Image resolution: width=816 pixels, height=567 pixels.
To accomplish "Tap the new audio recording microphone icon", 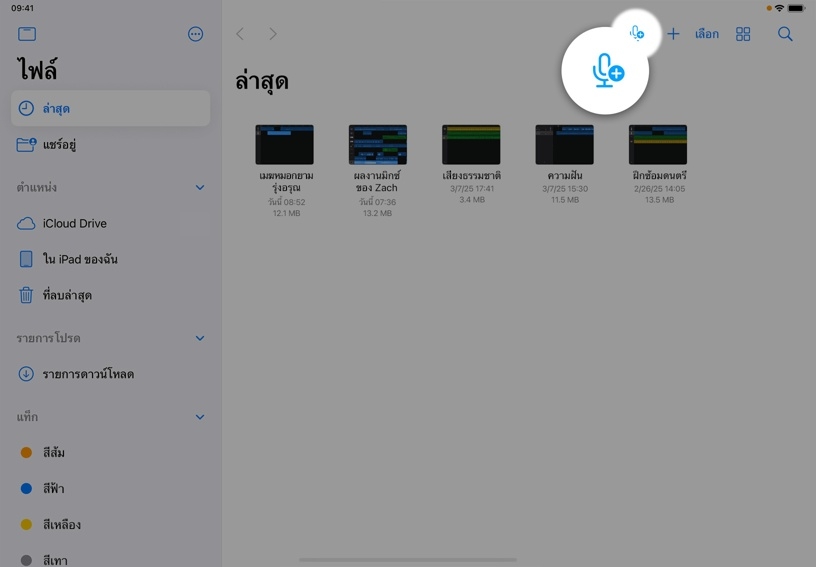I will 637,33.
